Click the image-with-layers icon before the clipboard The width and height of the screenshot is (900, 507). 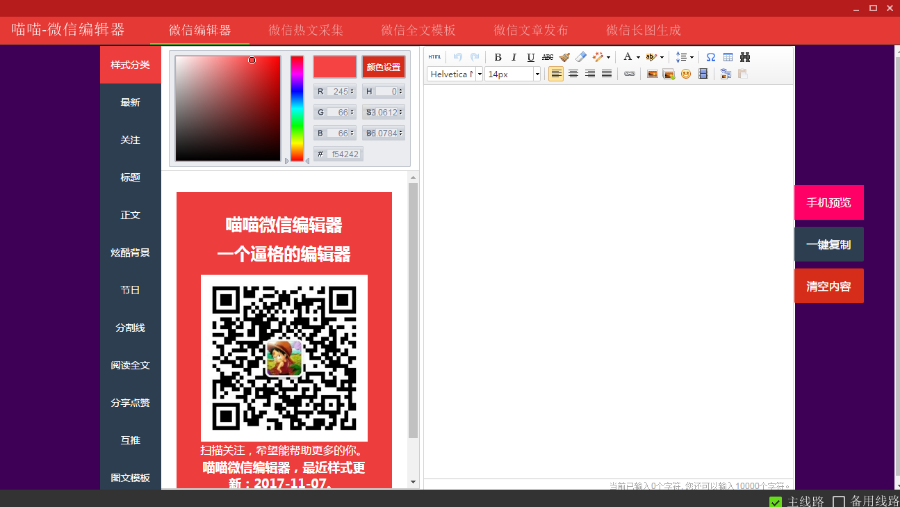(x=726, y=74)
